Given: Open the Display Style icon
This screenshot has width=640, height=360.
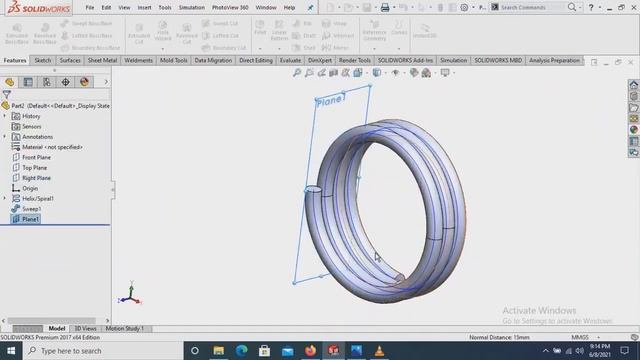Looking at the screenshot, I should (x=376, y=73).
